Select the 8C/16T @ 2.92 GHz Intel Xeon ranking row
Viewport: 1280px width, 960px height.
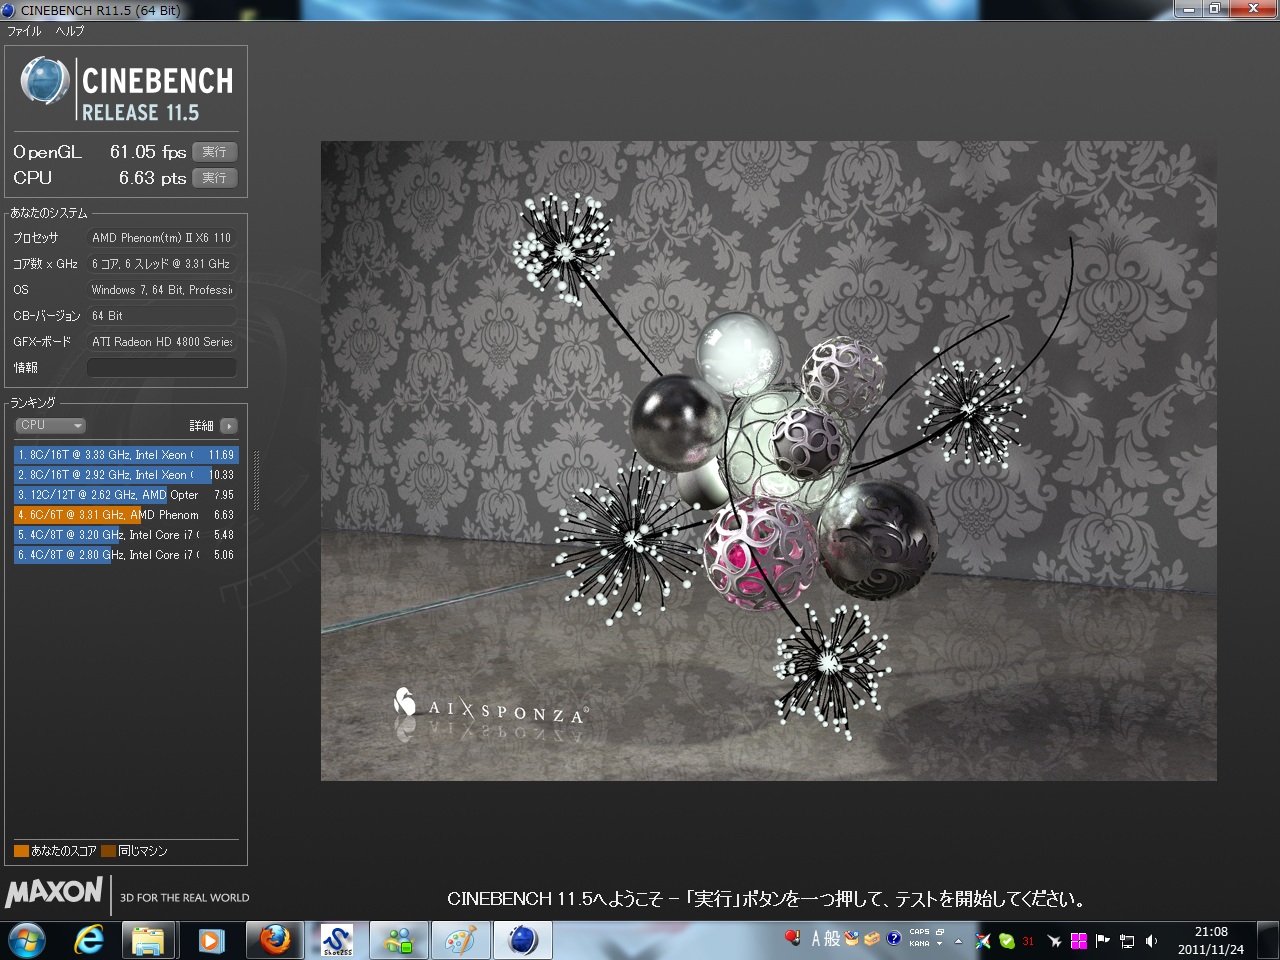(x=126, y=475)
